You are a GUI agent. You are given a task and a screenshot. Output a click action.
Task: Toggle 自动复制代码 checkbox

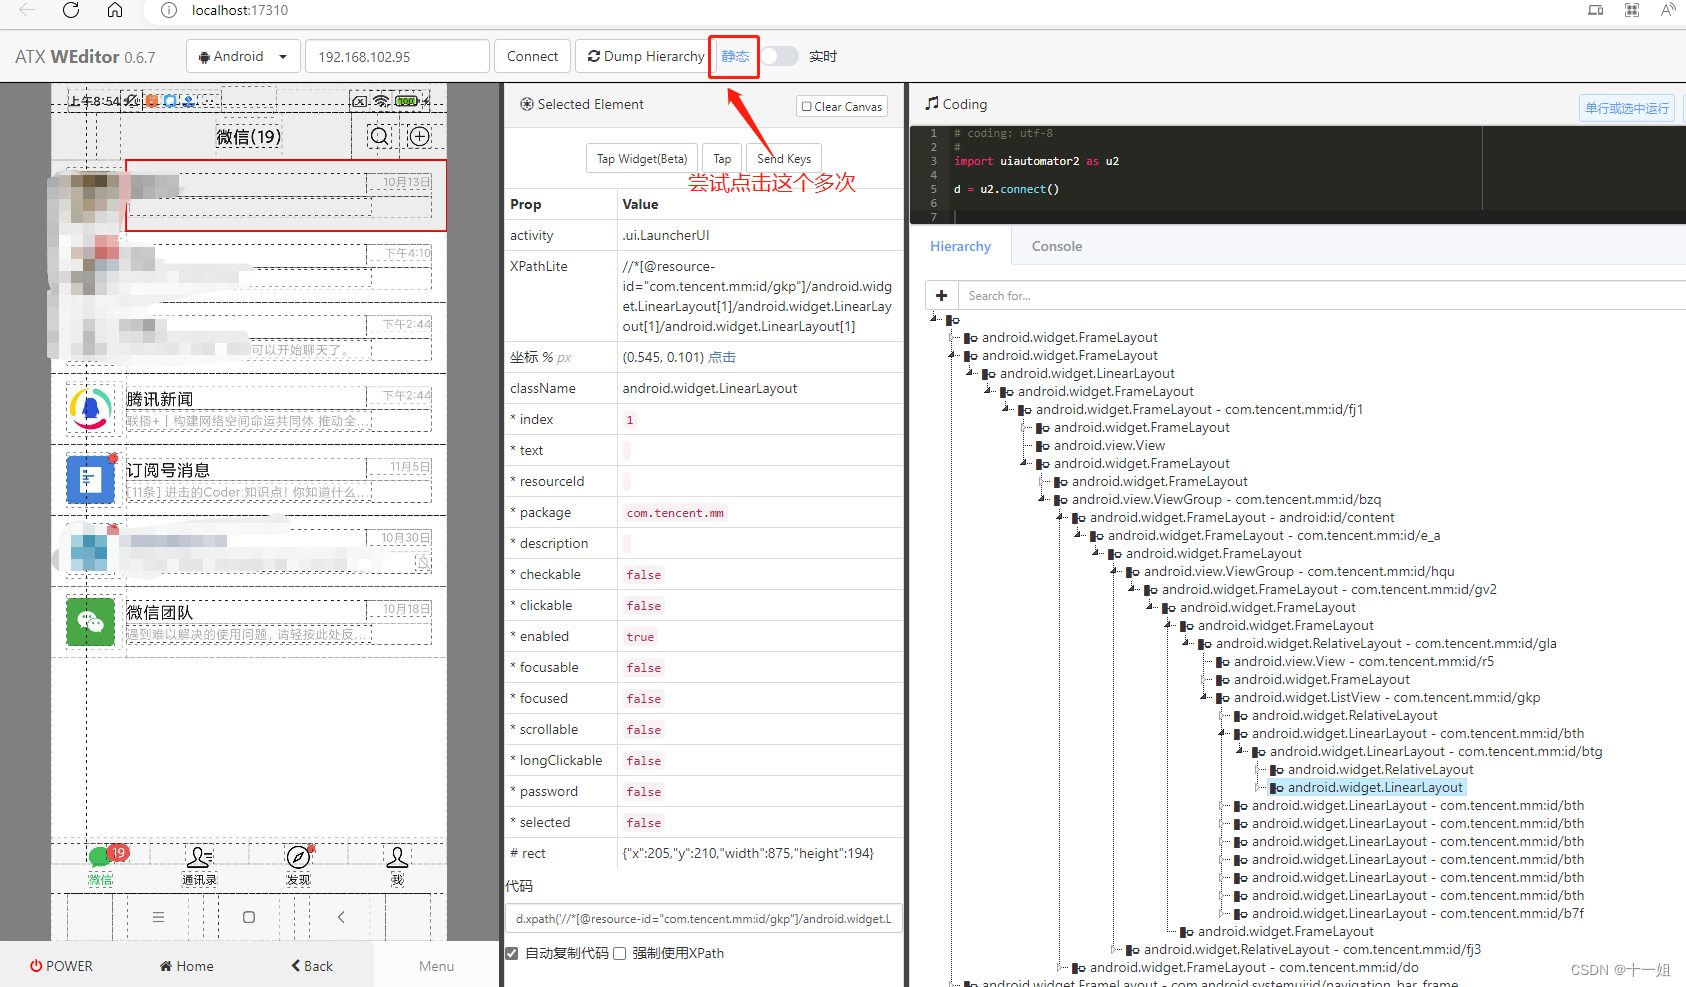pyautogui.click(x=512, y=953)
